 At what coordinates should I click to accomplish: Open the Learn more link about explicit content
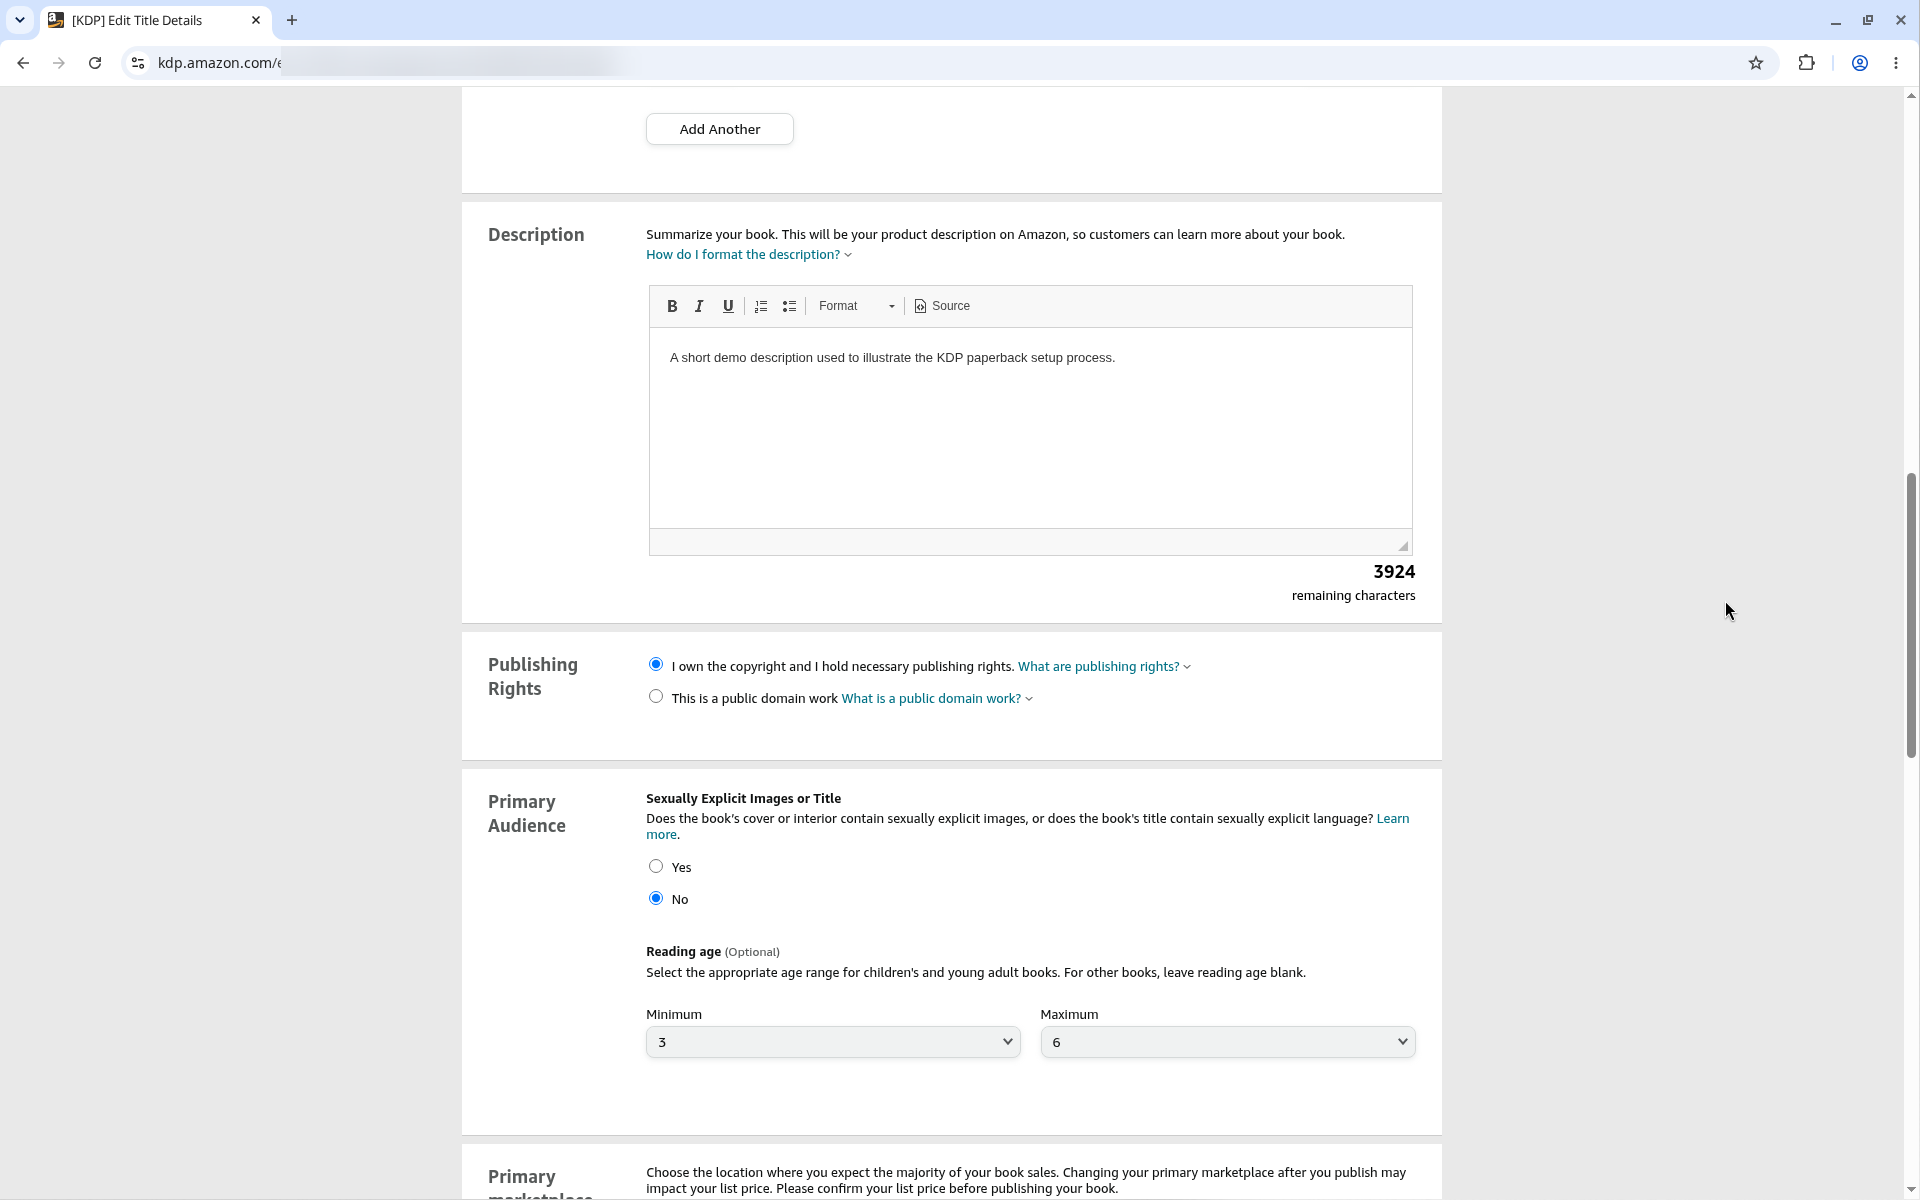pos(1393,819)
